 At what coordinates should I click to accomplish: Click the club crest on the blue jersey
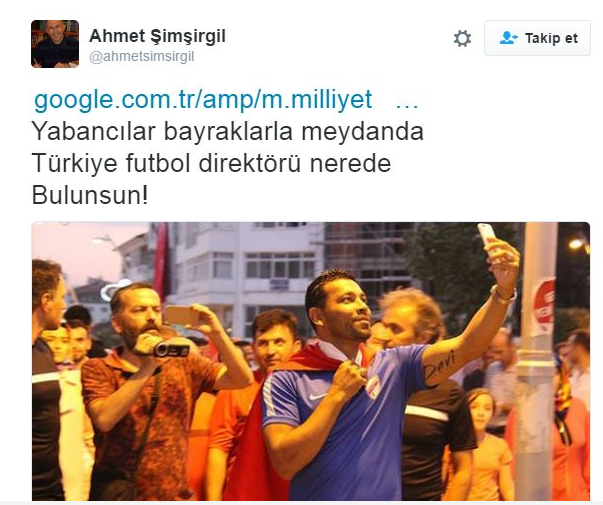tap(373, 387)
